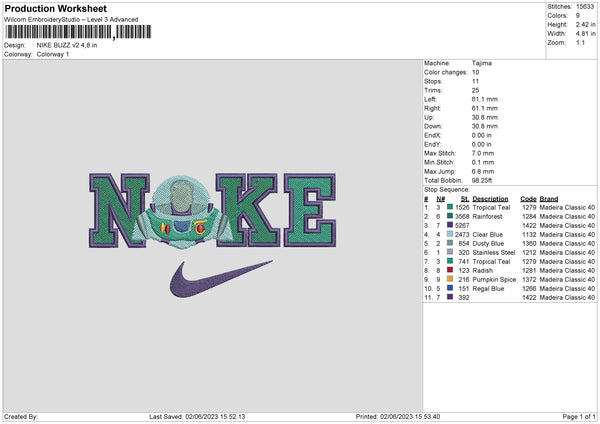This screenshot has width=600, height=424.
Task: Click the Zoom value '1:1'
Action: click(x=580, y=42)
